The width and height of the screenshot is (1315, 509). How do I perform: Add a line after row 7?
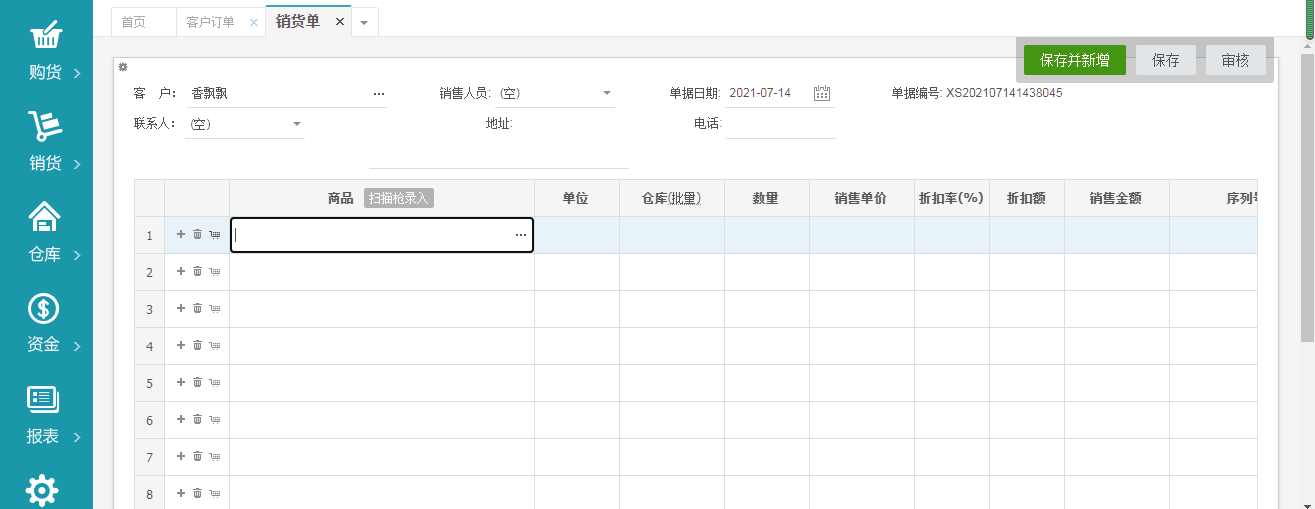(181, 456)
